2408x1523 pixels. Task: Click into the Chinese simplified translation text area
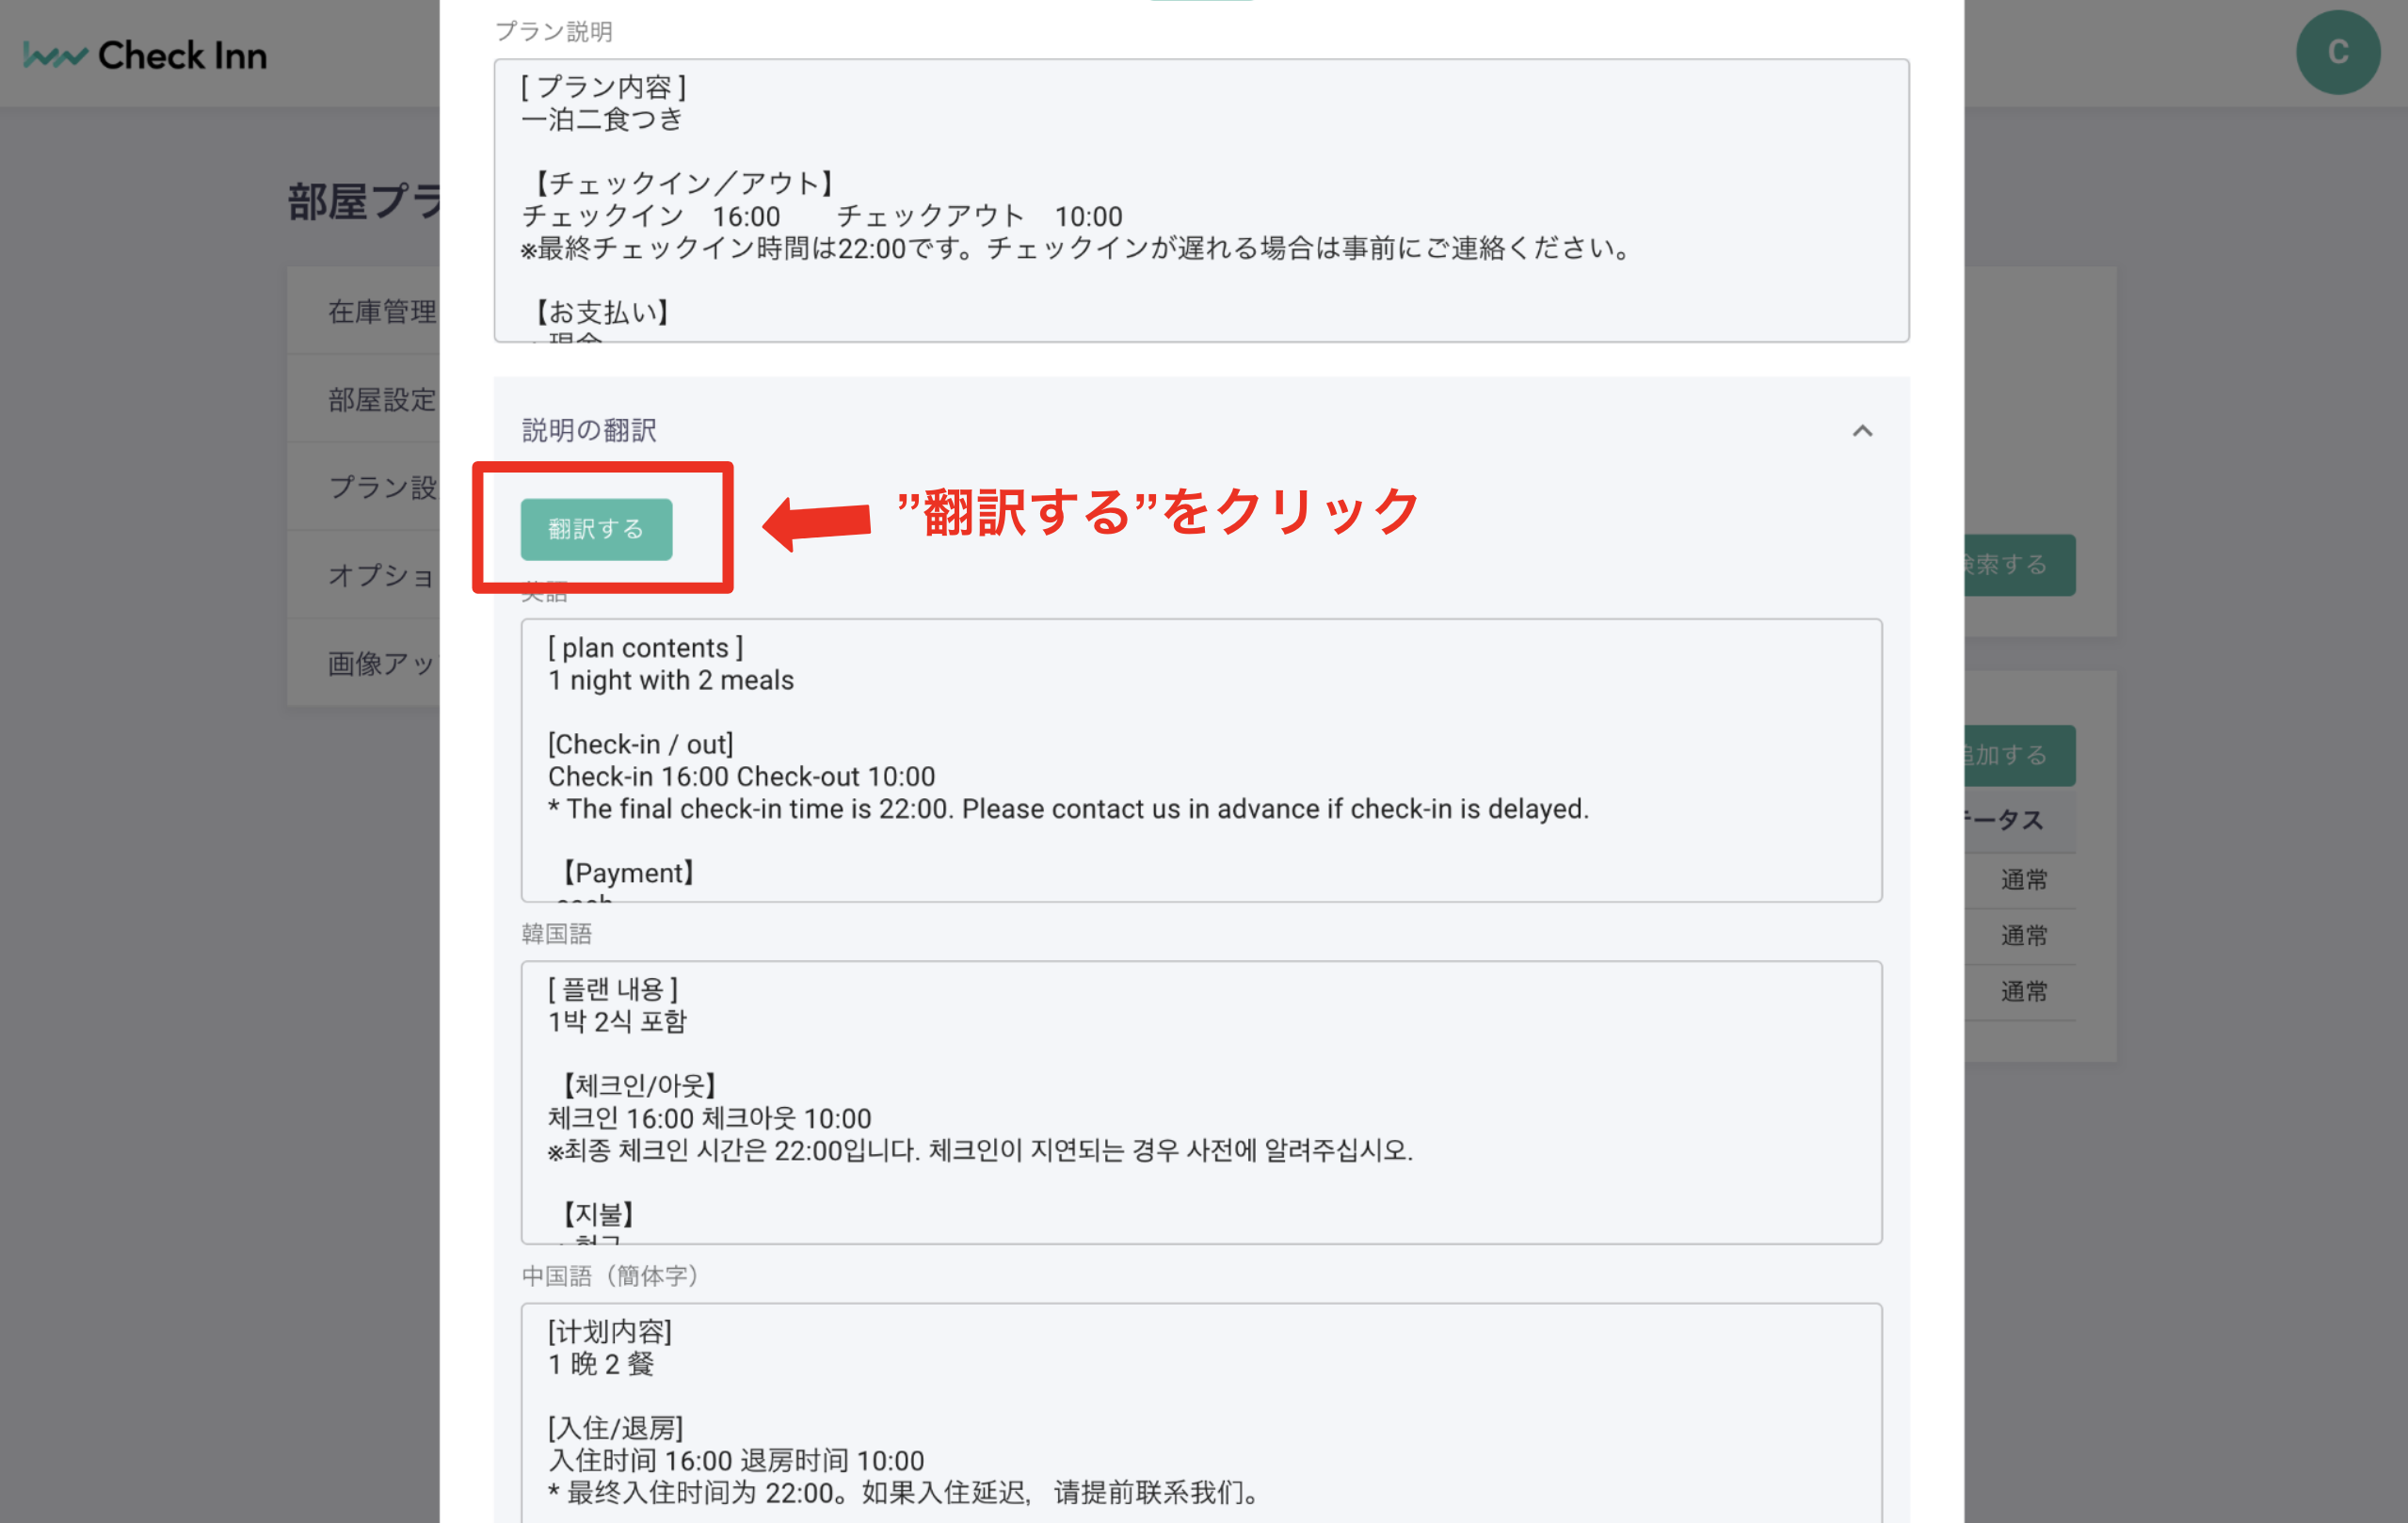(x=1201, y=1413)
